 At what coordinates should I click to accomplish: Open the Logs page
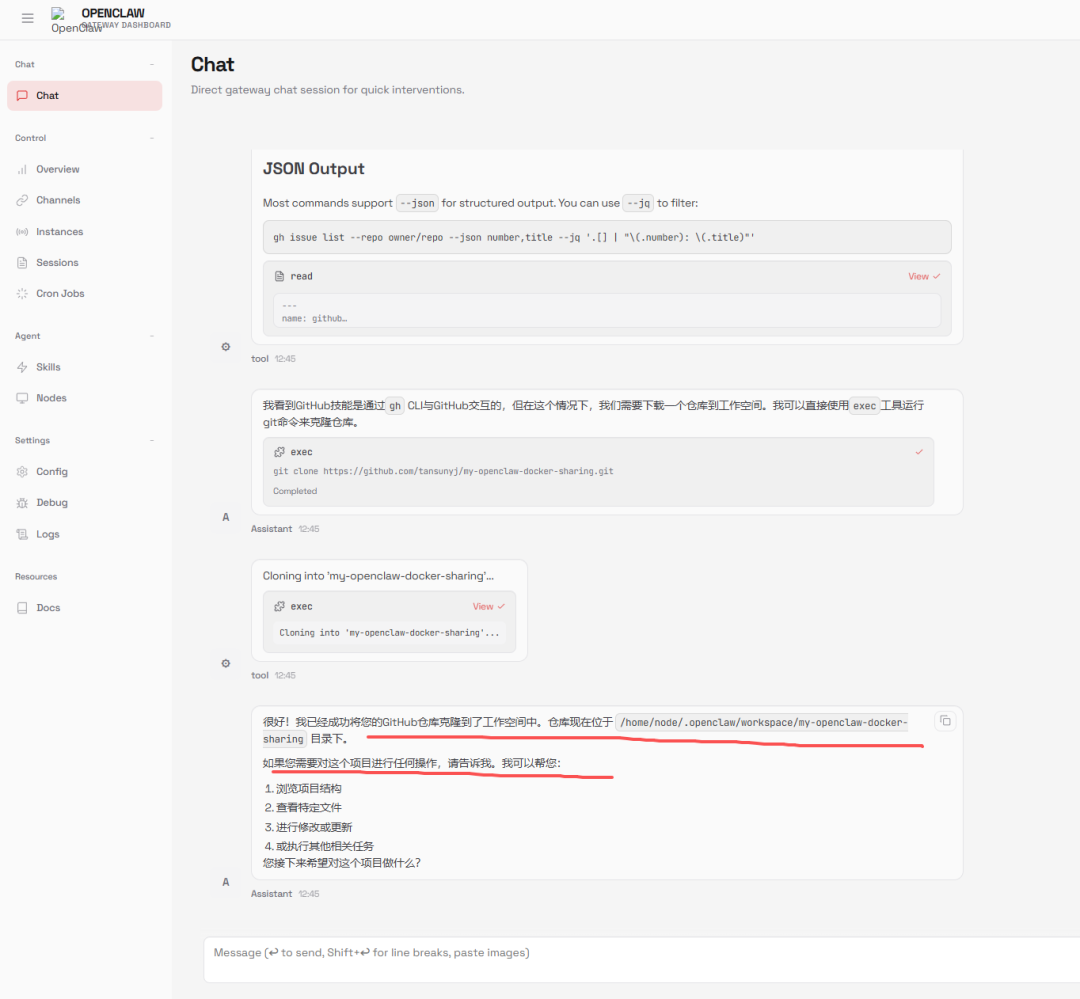pyautogui.click(x=47, y=534)
